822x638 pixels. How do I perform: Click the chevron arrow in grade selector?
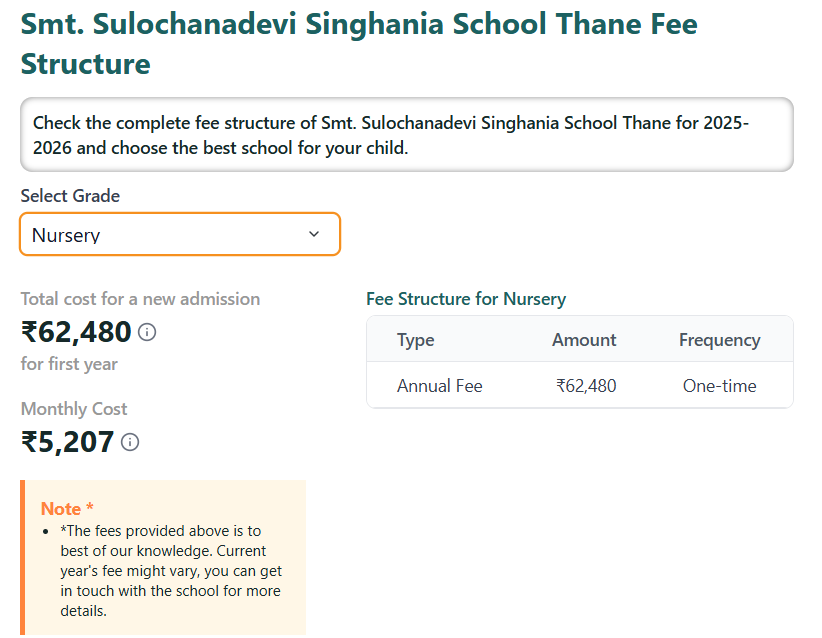point(314,234)
